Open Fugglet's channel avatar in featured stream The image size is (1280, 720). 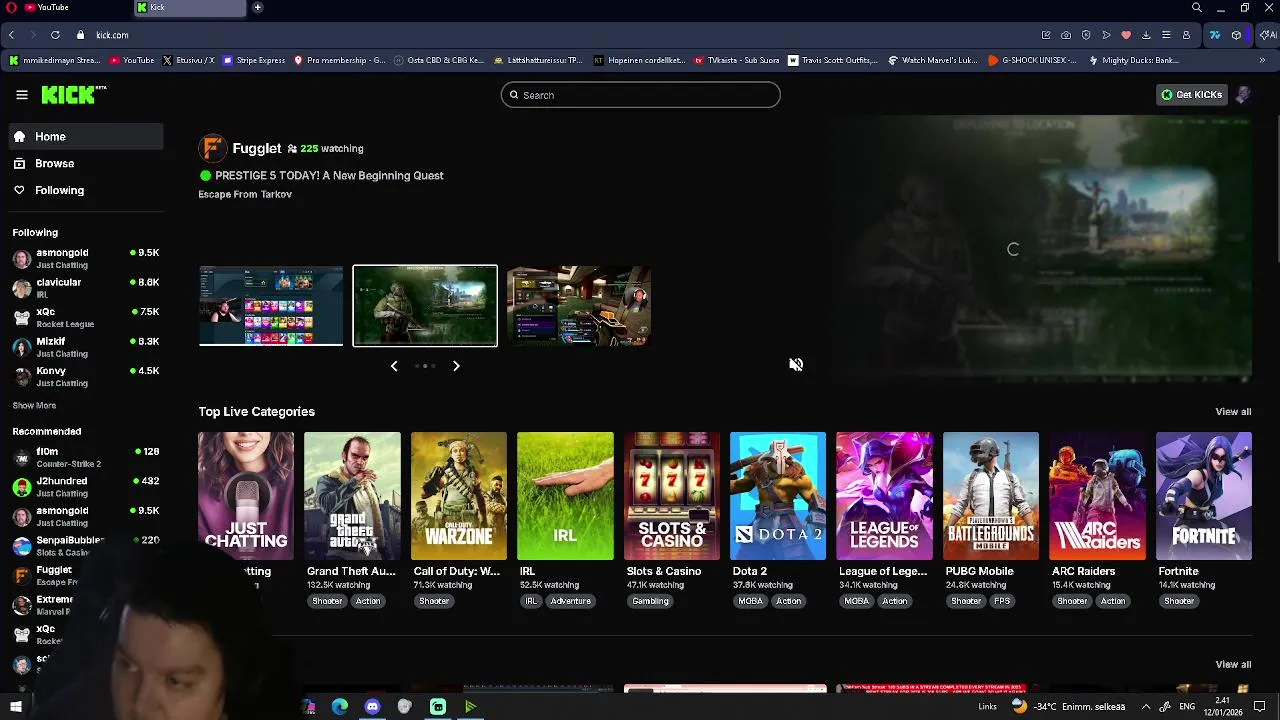pyautogui.click(x=212, y=148)
